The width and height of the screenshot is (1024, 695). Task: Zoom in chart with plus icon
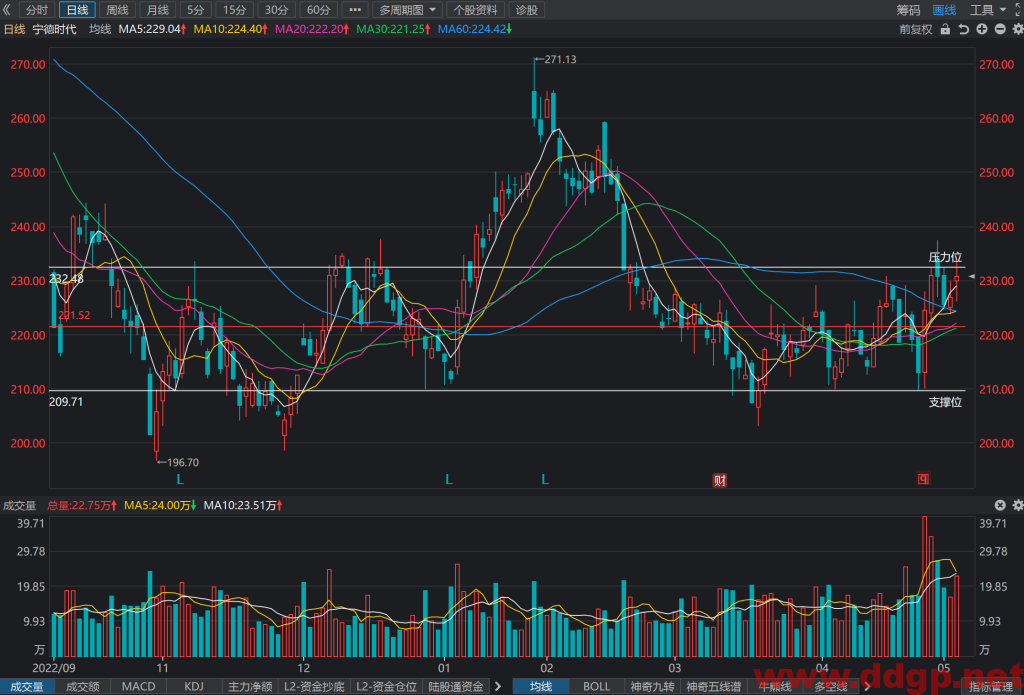[x=982, y=29]
